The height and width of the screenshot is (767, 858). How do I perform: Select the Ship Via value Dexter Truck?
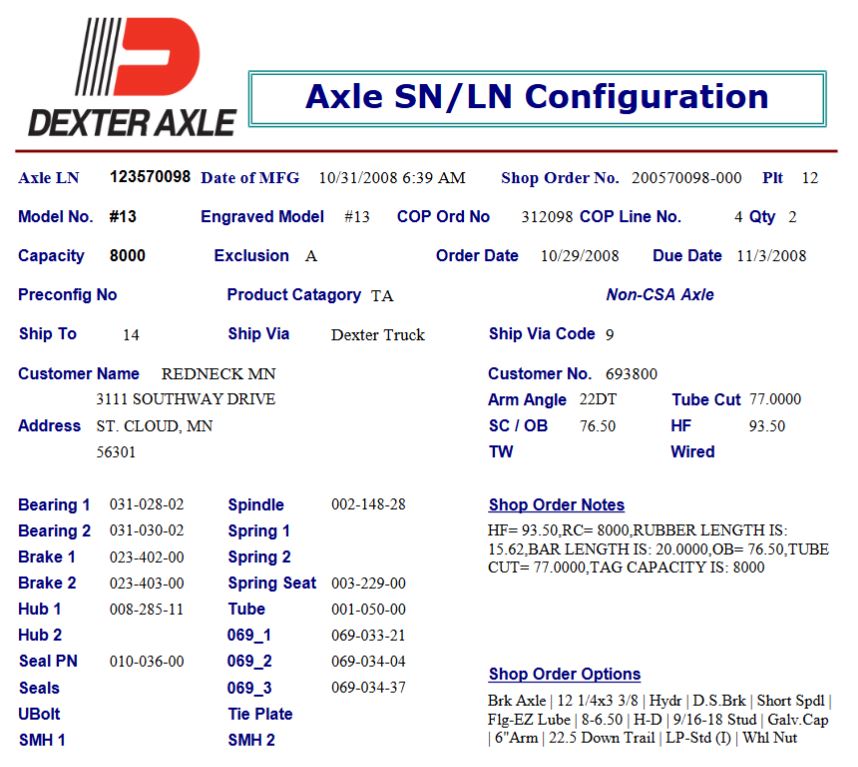377,335
